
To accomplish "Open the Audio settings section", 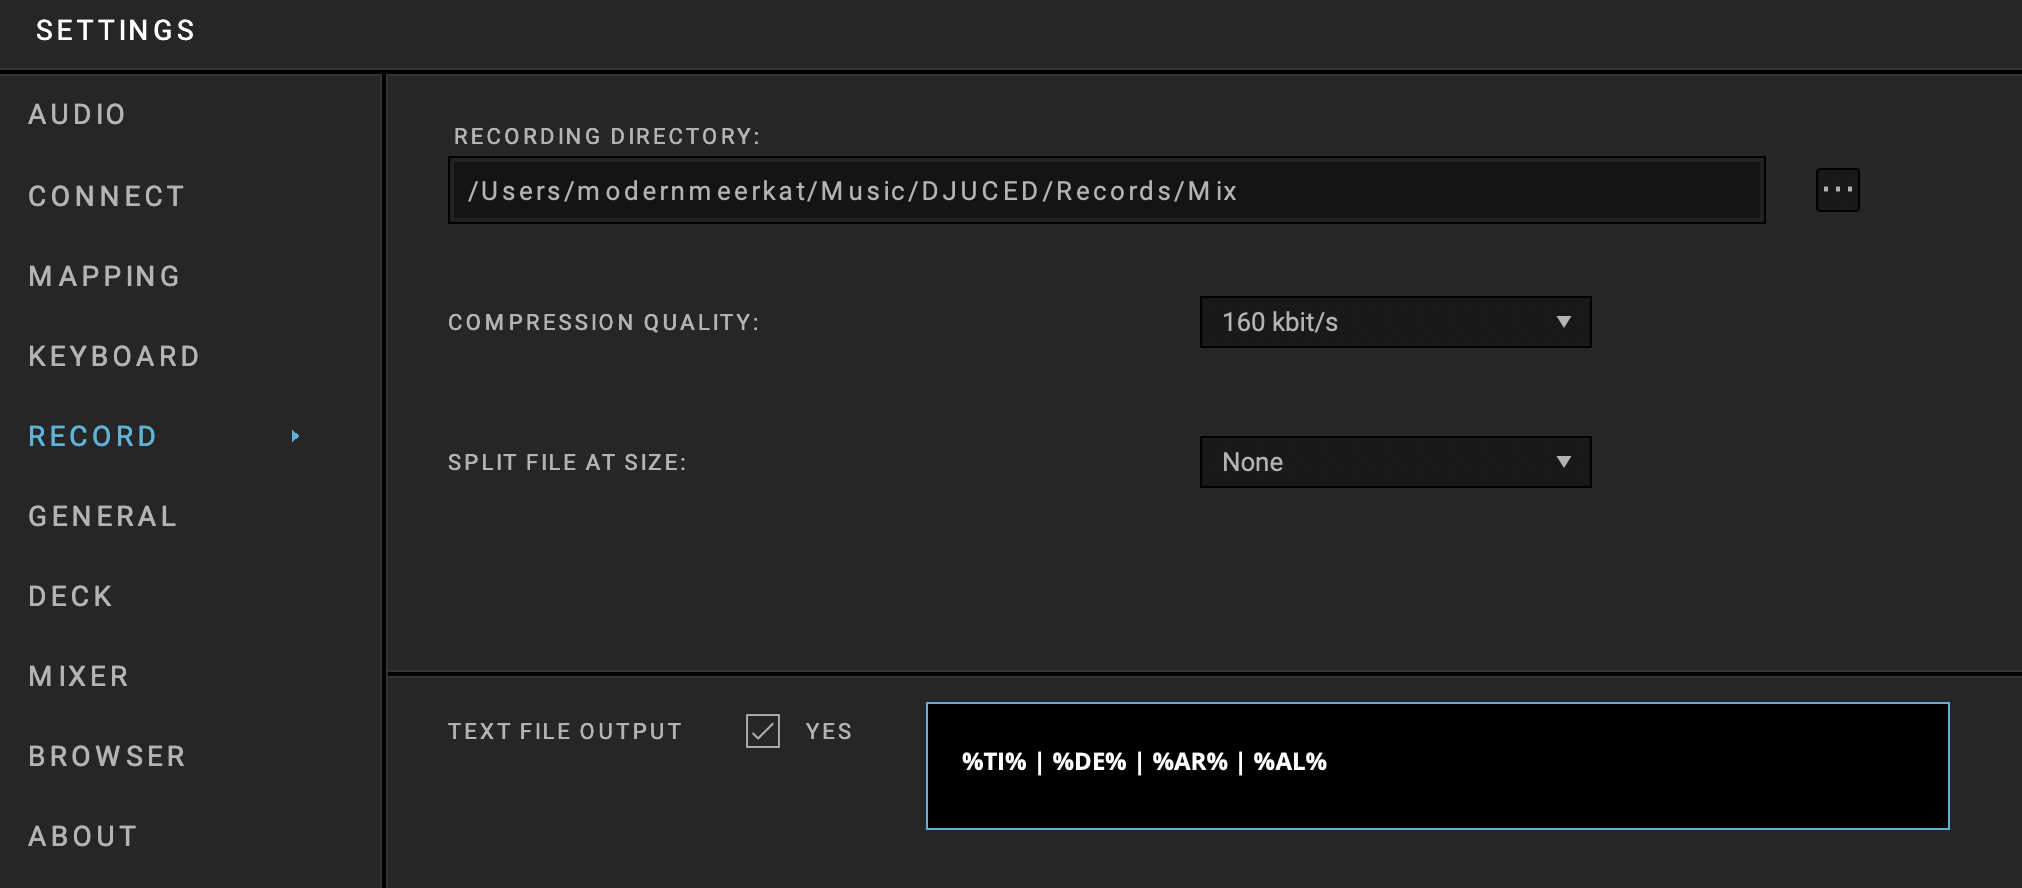I will [x=77, y=115].
